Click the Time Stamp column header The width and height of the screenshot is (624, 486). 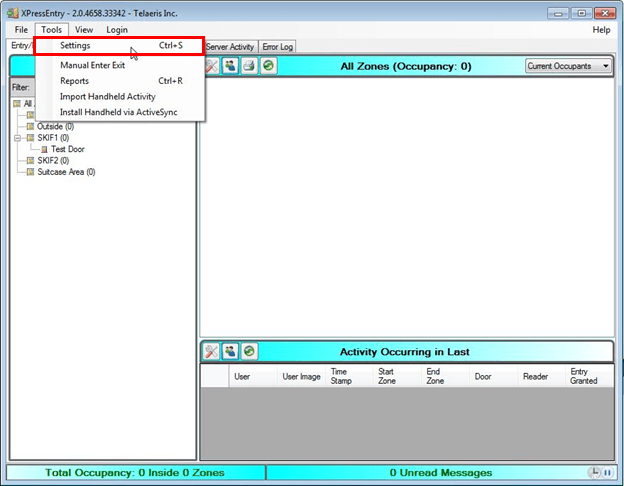pos(349,376)
